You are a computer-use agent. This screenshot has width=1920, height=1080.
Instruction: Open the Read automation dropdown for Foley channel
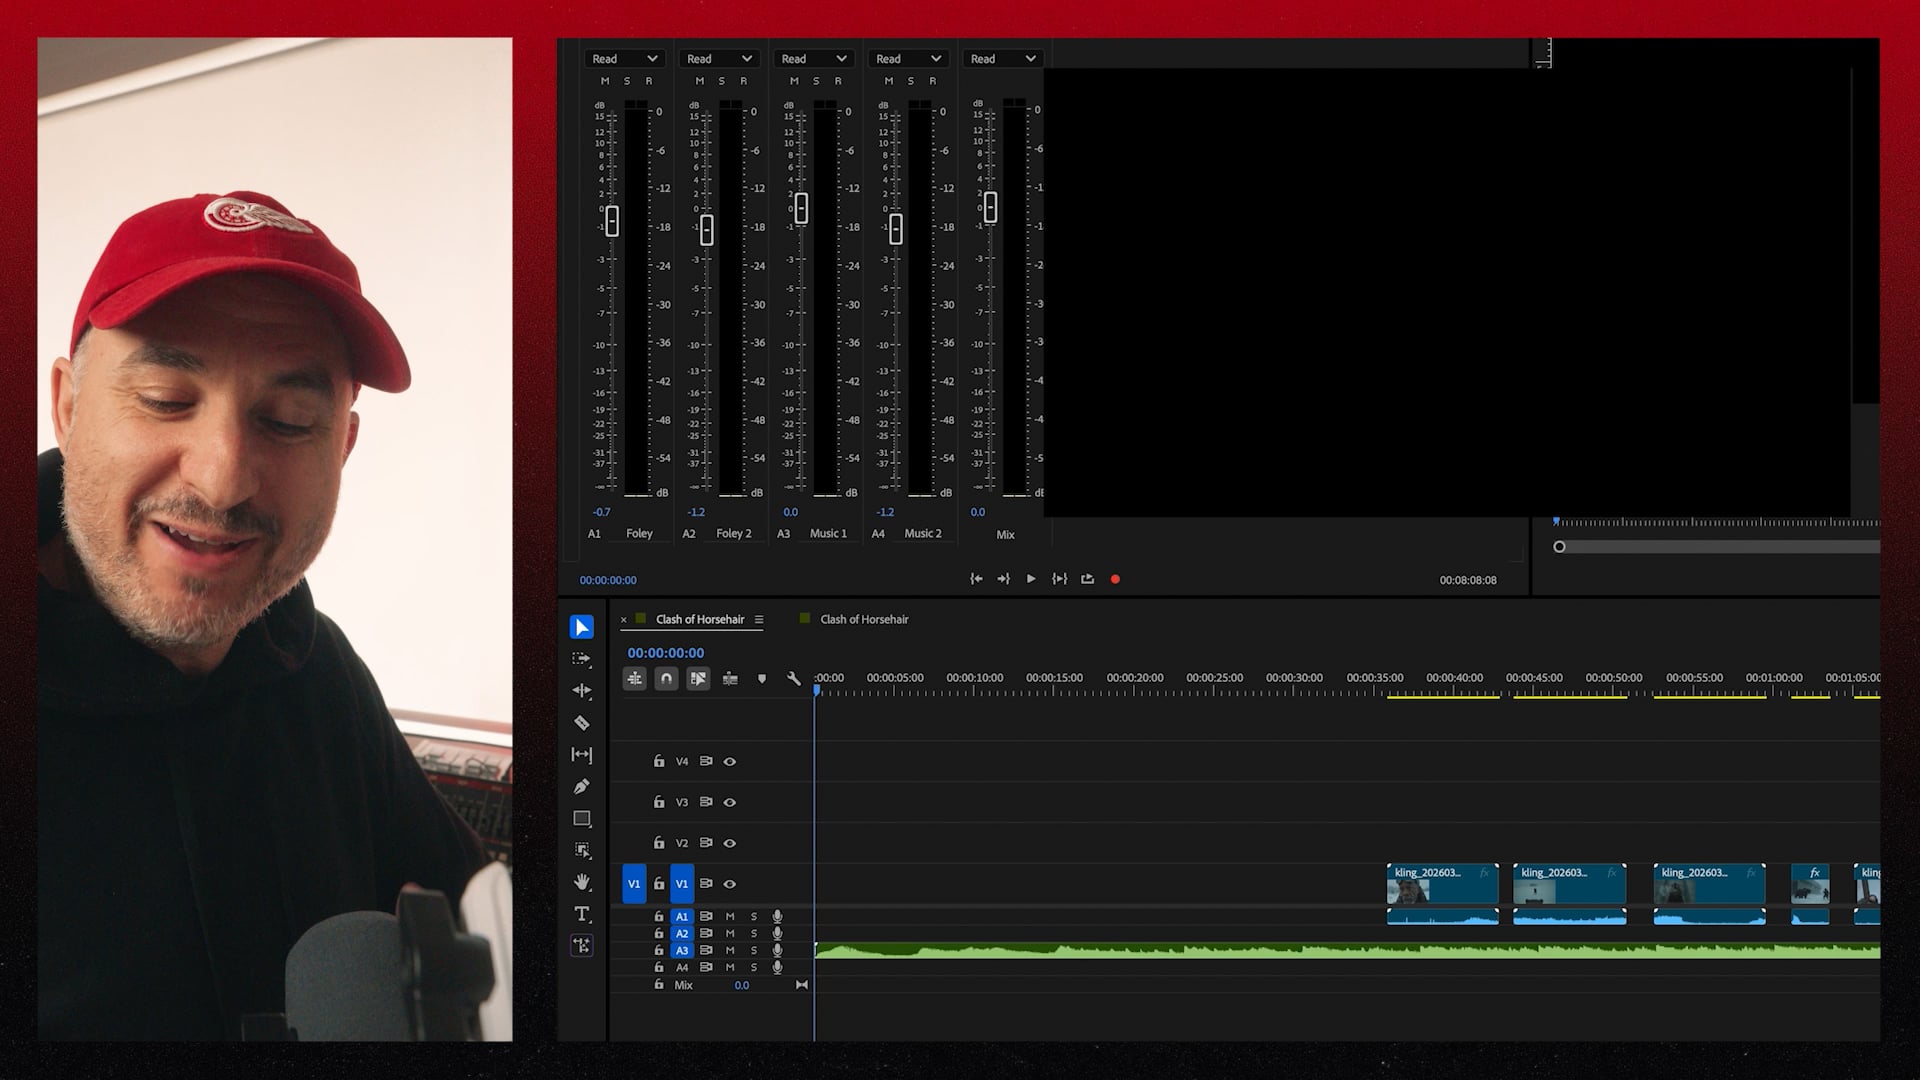625,58
